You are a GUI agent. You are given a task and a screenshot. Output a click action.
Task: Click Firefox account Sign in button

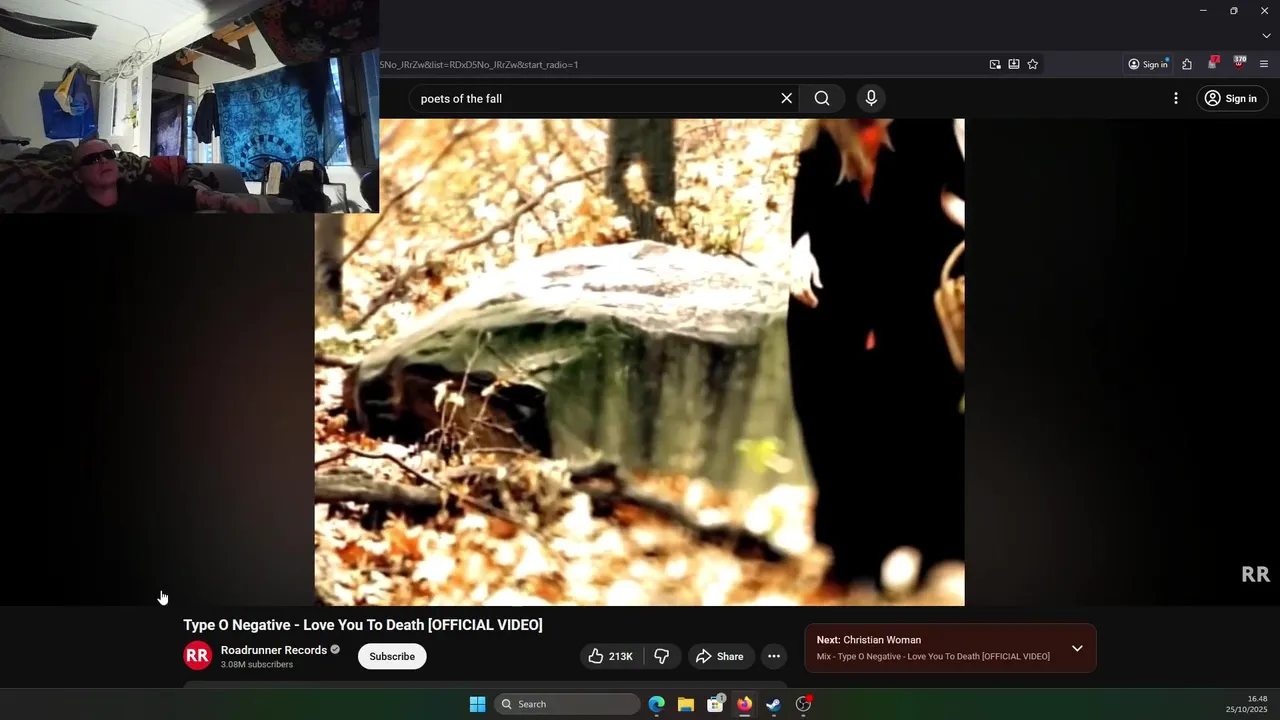pos(1148,64)
